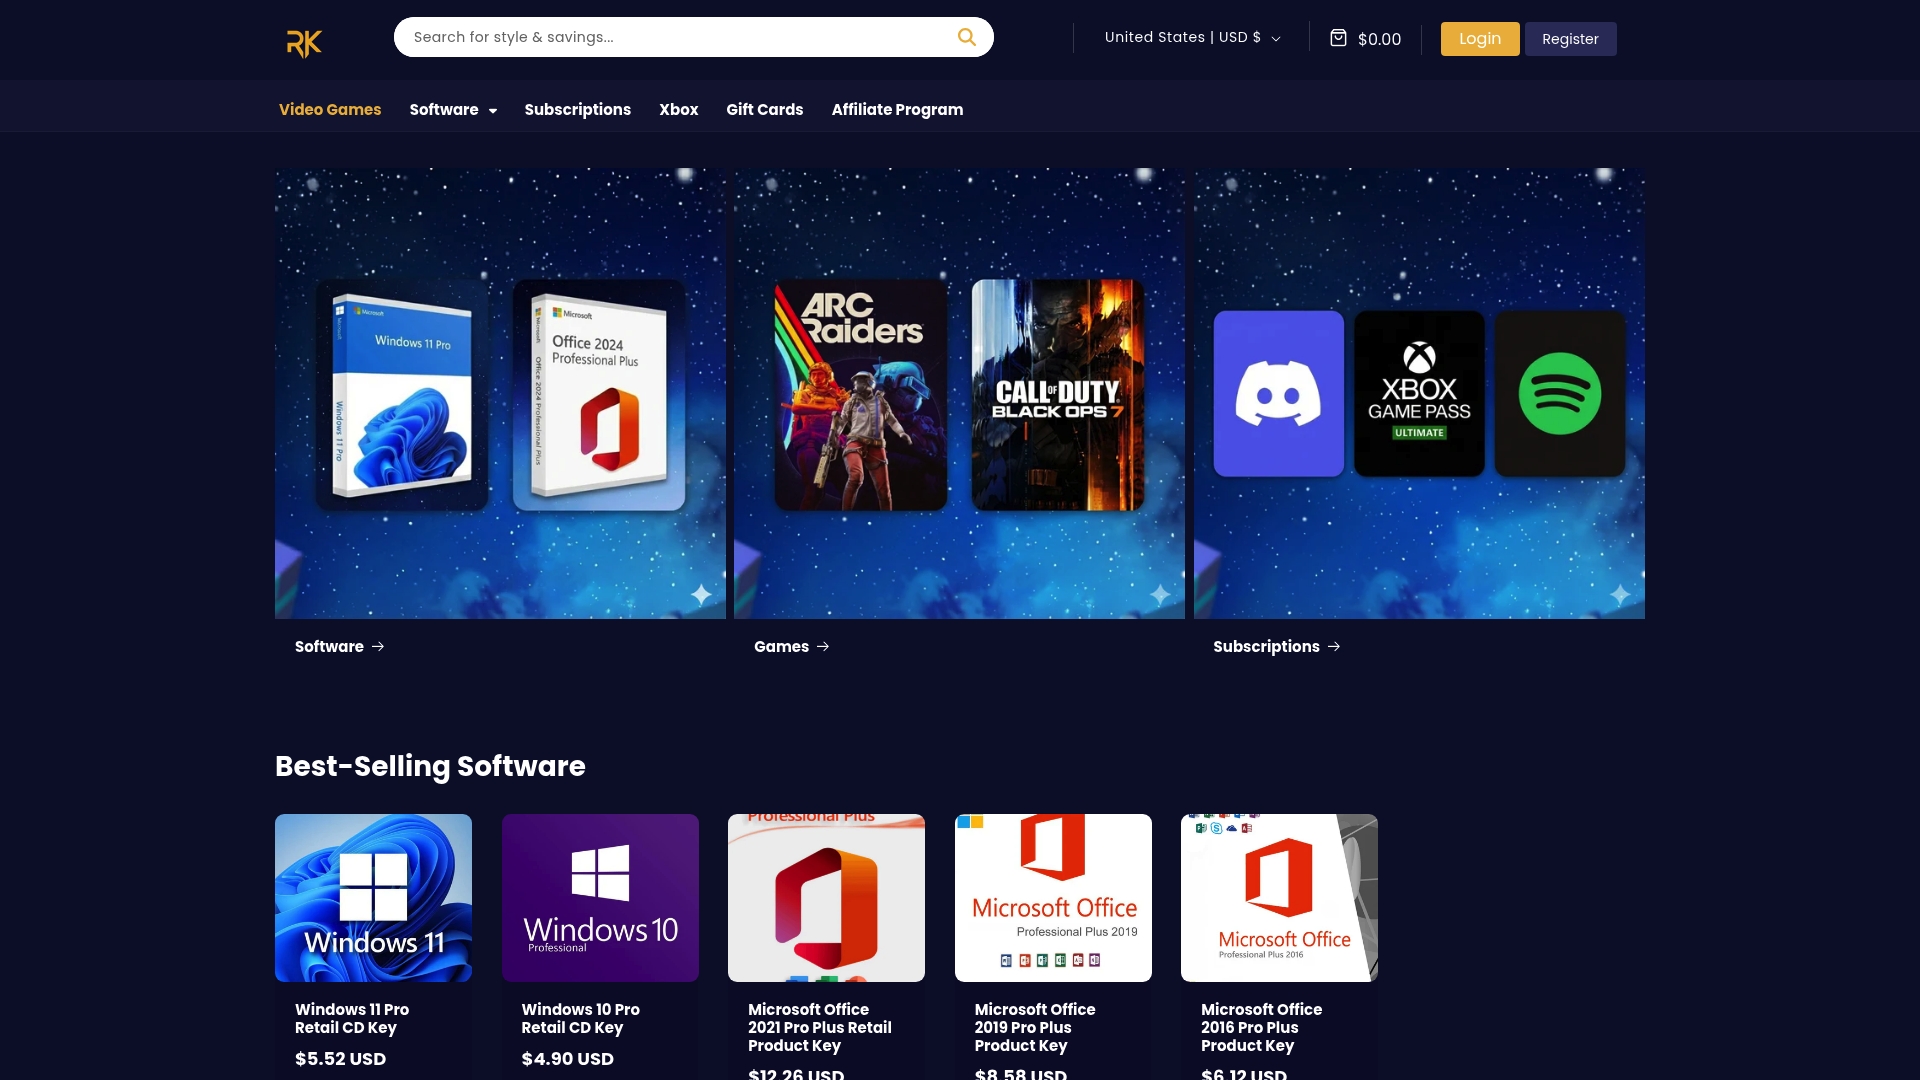Open the shopping cart icon
This screenshot has width=1920, height=1080.
(1338, 38)
